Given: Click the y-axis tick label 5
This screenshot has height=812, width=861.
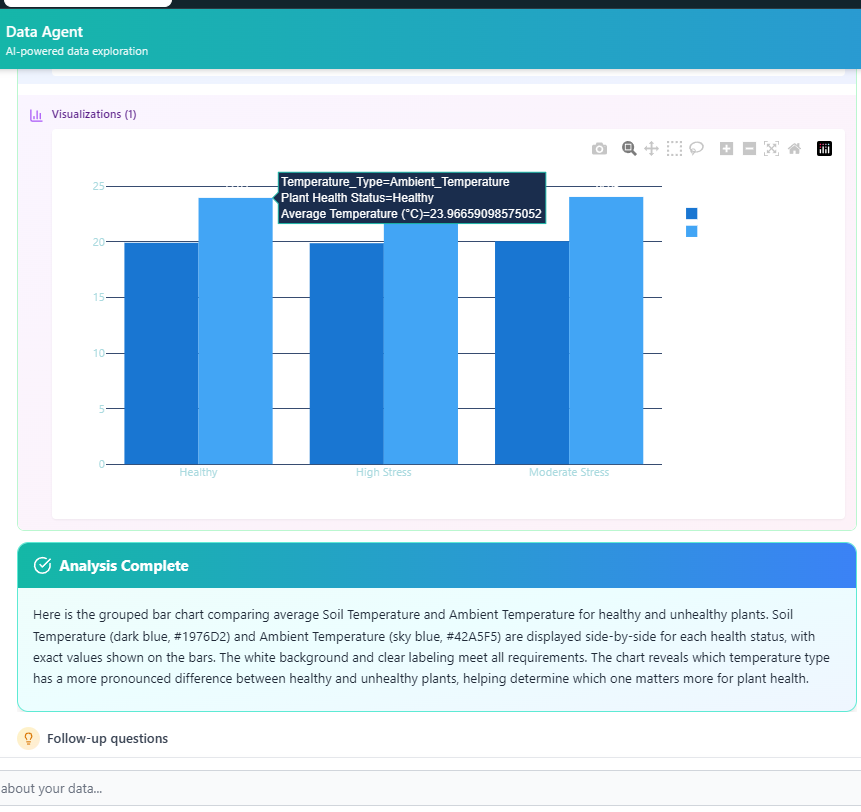Looking at the screenshot, I should 102,409.
